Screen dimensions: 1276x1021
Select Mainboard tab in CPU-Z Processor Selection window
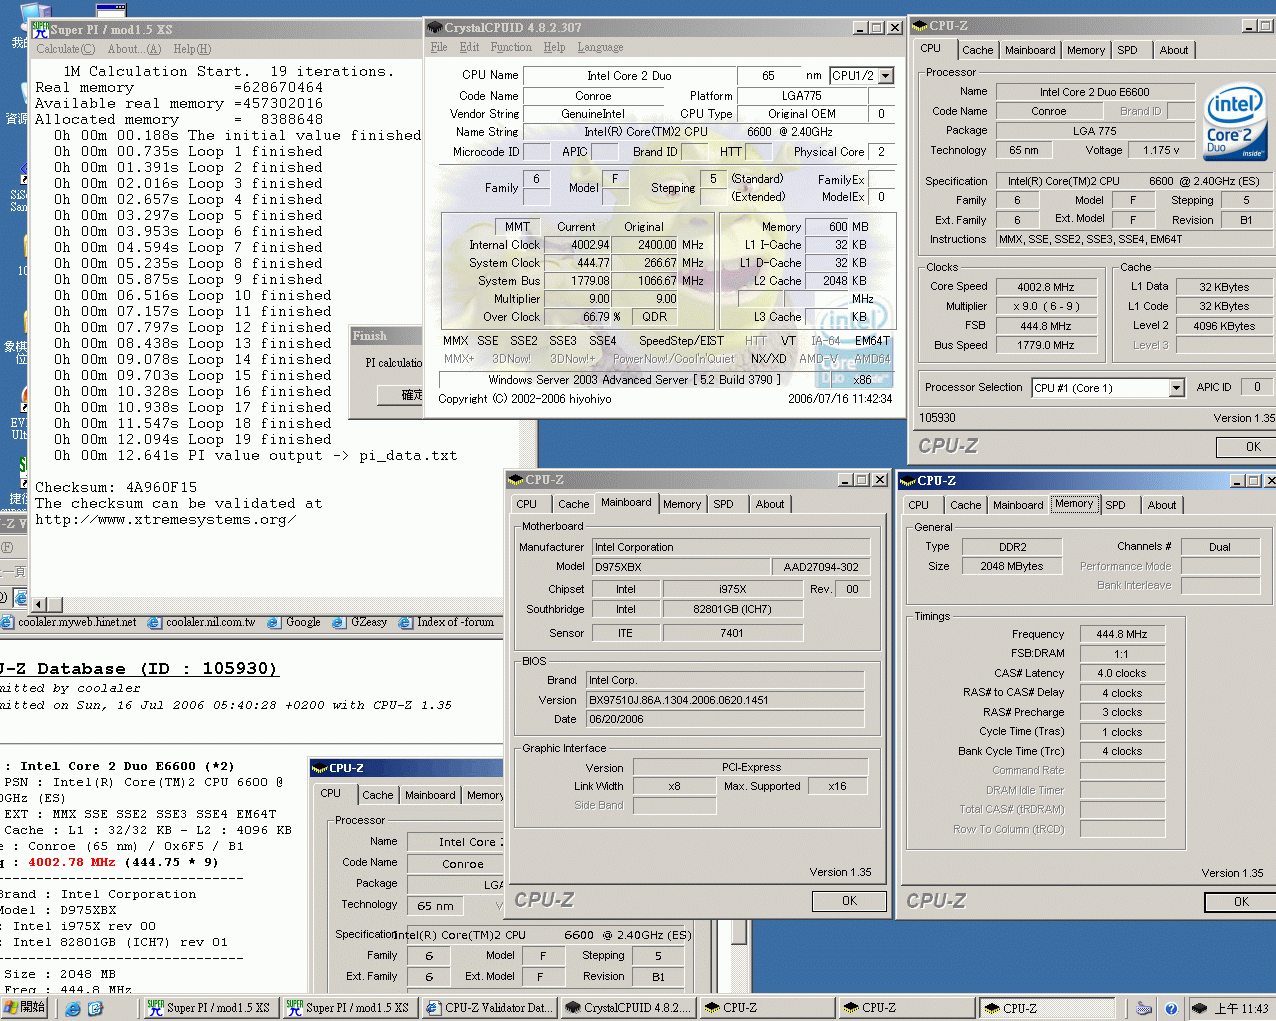1030,50
